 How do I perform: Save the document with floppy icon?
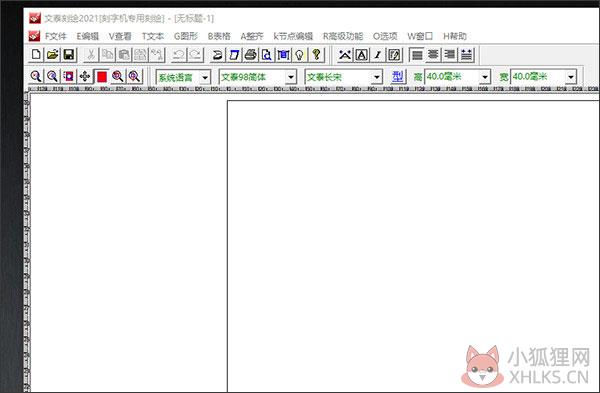(x=69, y=55)
